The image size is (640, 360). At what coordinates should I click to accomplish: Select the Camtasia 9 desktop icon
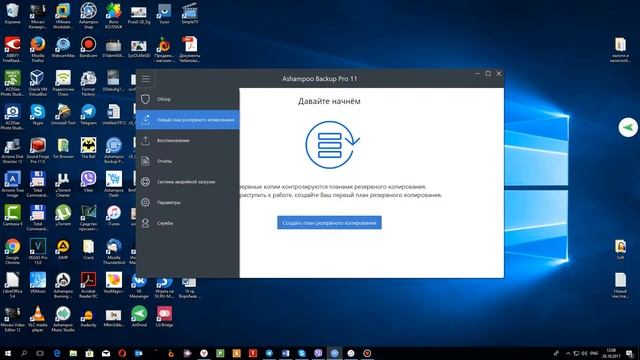tap(12, 216)
